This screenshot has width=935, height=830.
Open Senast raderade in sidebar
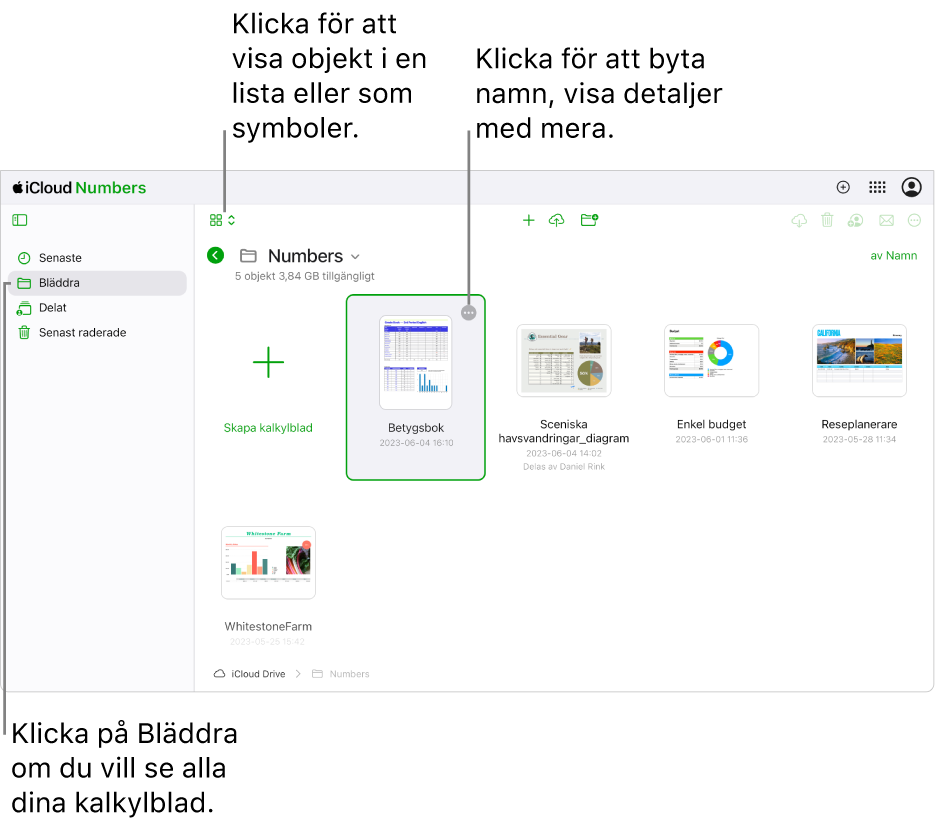tap(97, 333)
